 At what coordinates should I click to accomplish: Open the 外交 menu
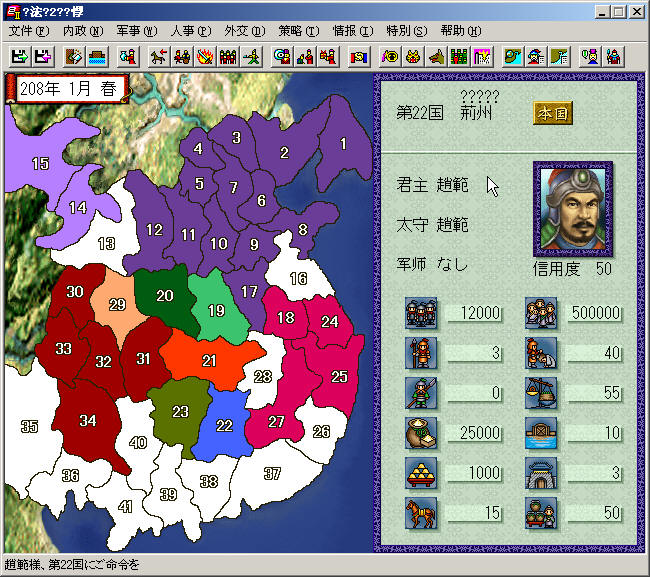(x=242, y=31)
